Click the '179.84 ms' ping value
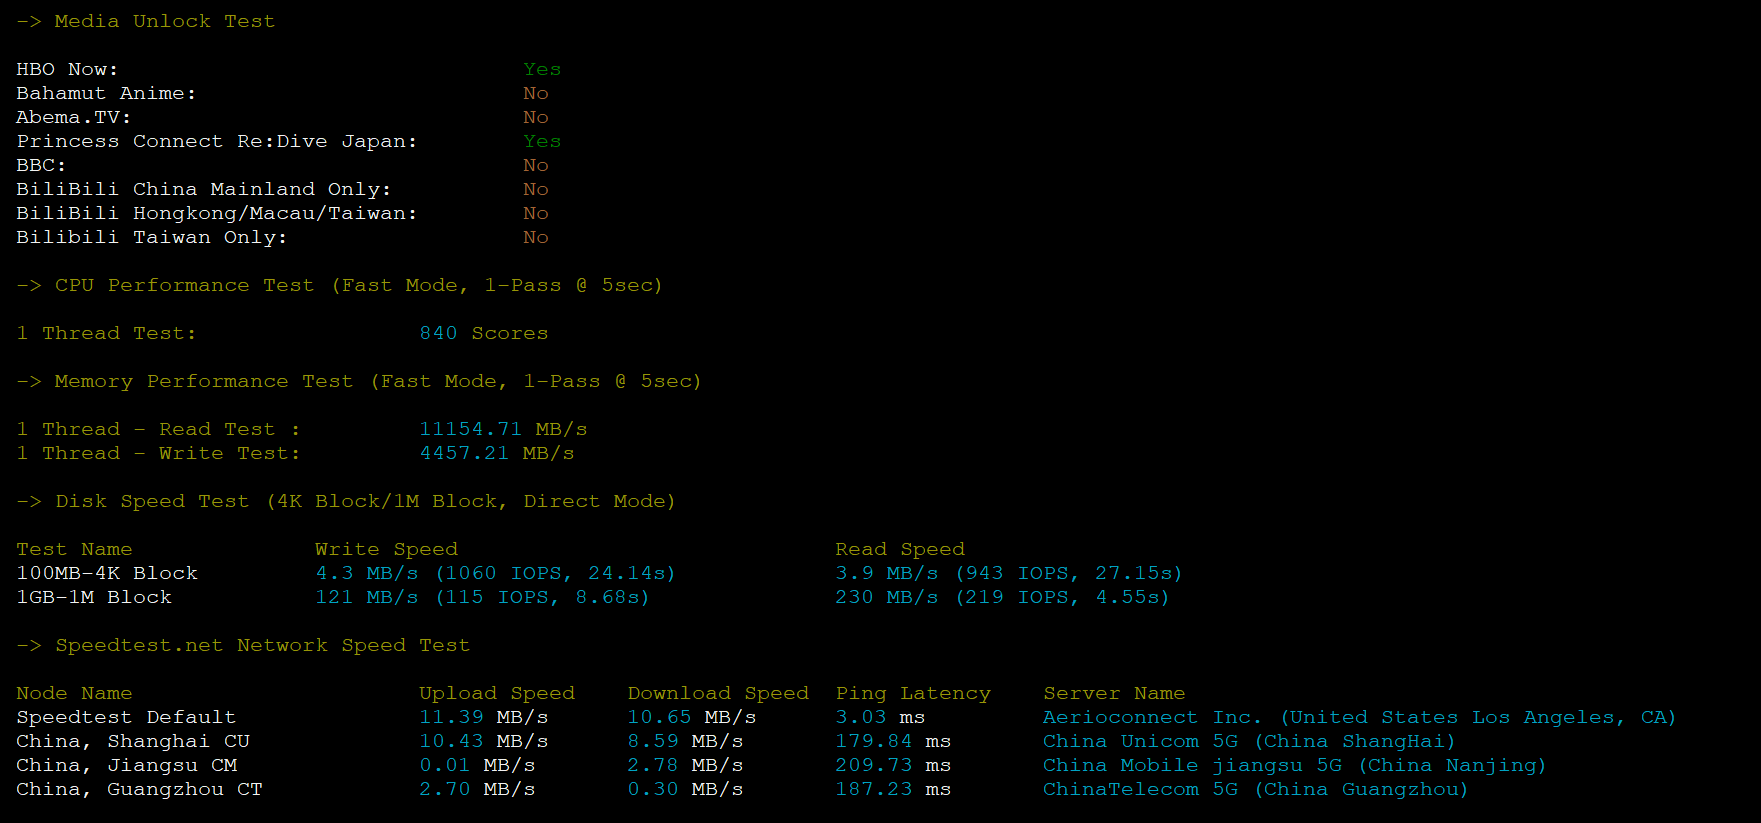Image resolution: width=1761 pixels, height=823 pixels. pyautogui.click(x=893, y=741)
